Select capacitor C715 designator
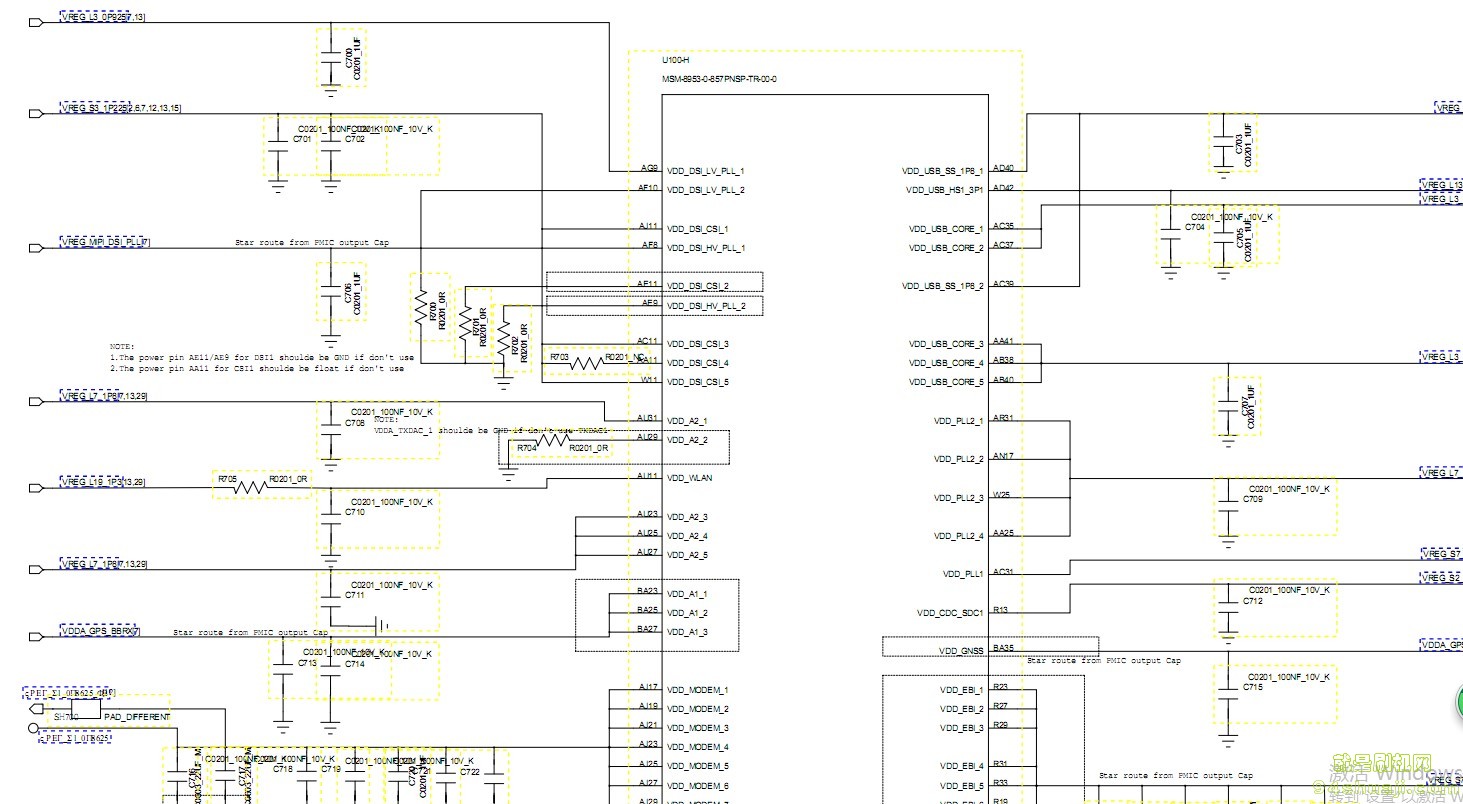Image resolution: width=1463 pixels, height=804 pixels. [x=1254, y=688]
